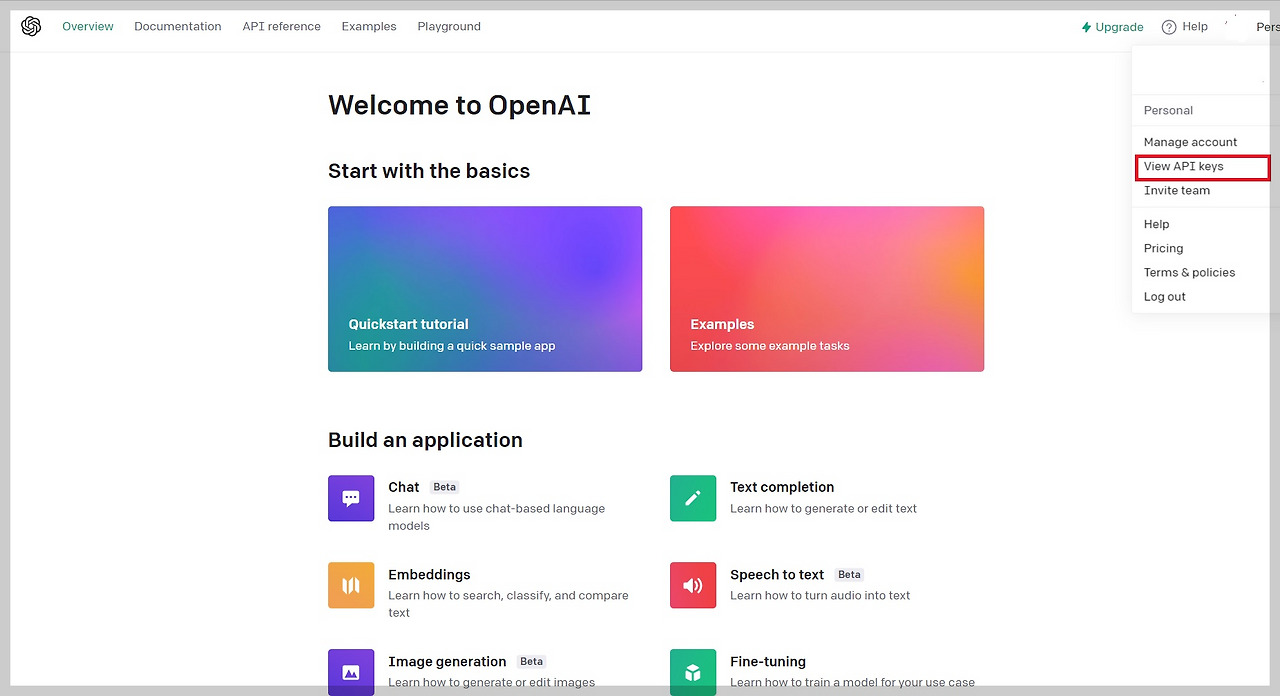Click 'Learn how to generate or edit text'
Screen dimensions: 1280x696
pyautogui.click(x=823, y=508)
